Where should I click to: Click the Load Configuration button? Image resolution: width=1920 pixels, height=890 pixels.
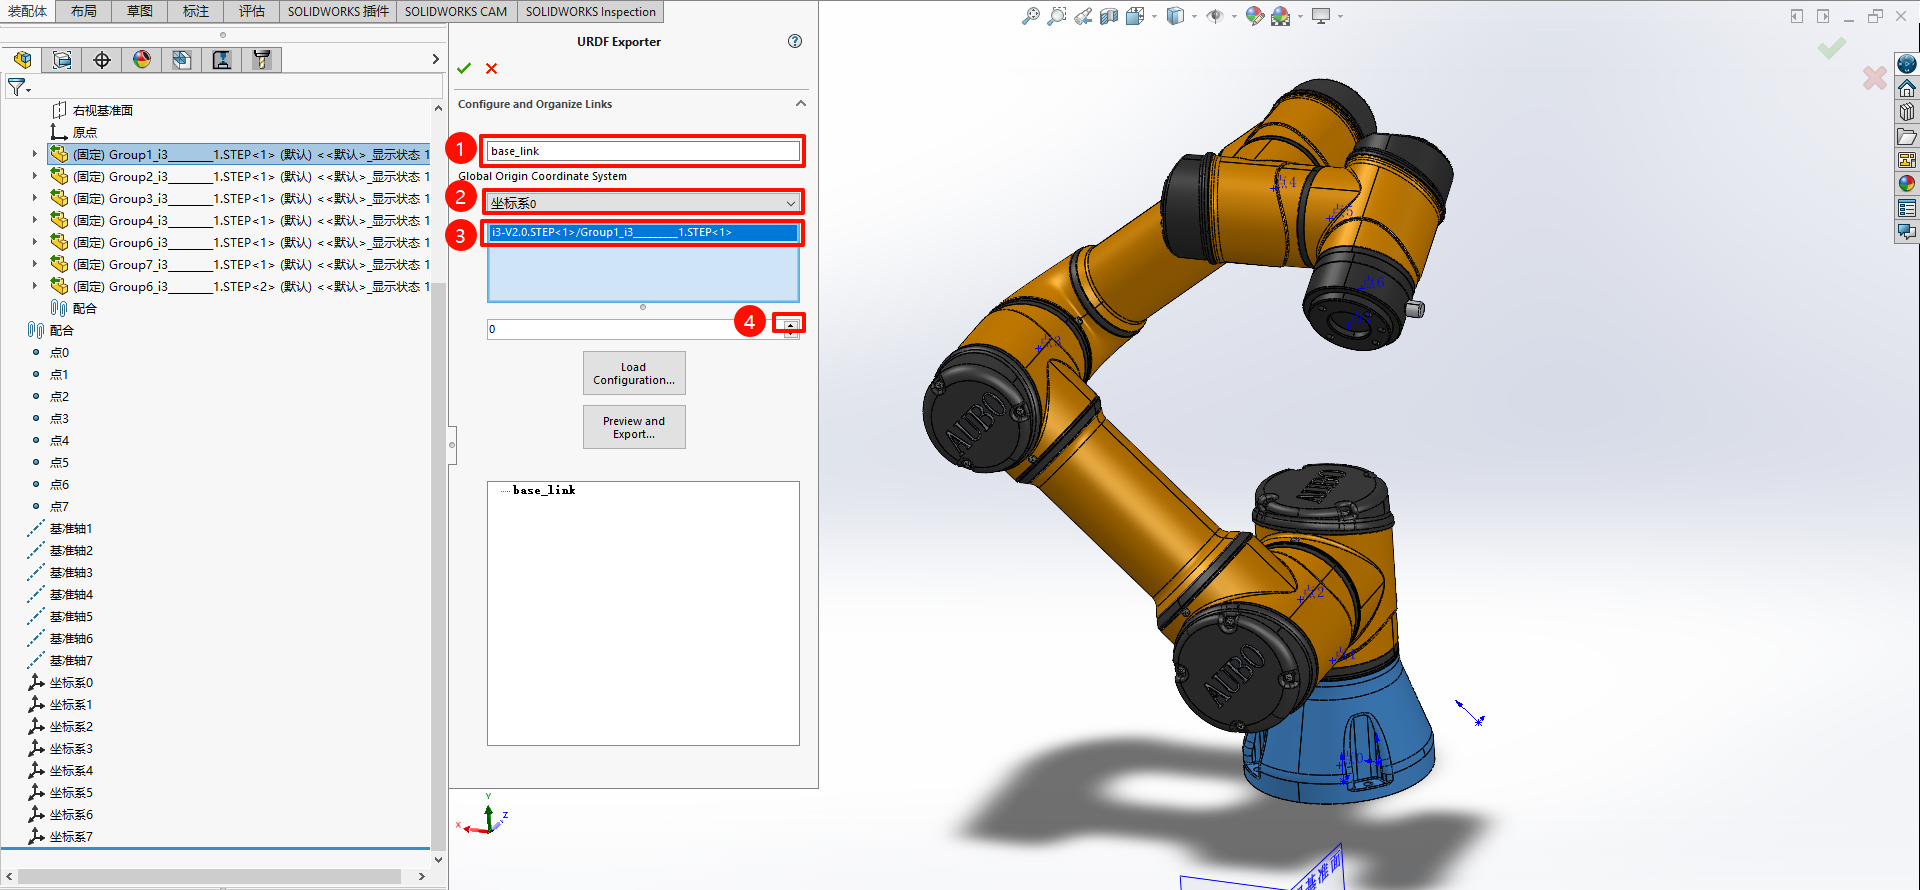[x=634, y=373]
